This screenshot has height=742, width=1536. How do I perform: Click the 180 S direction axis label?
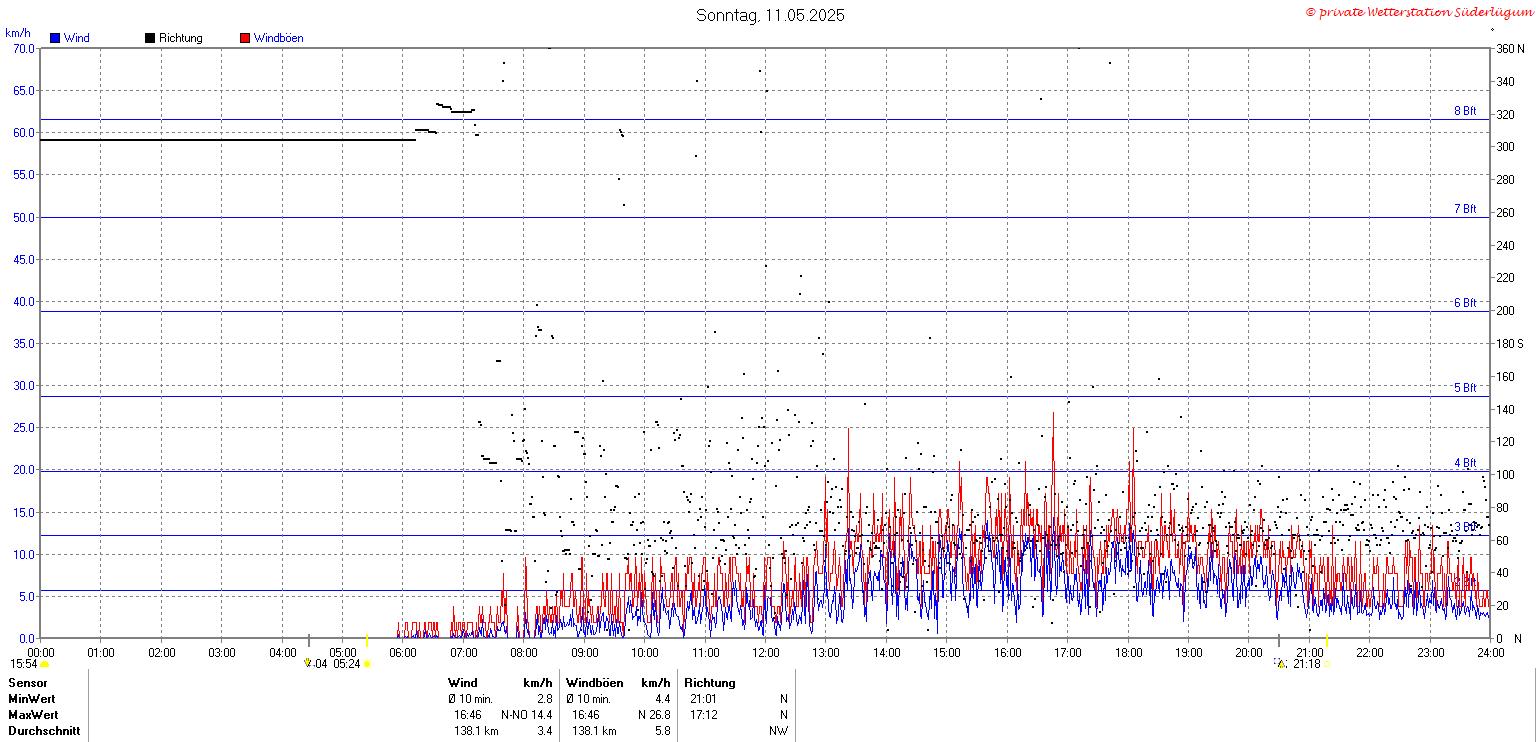[1509, 344]
